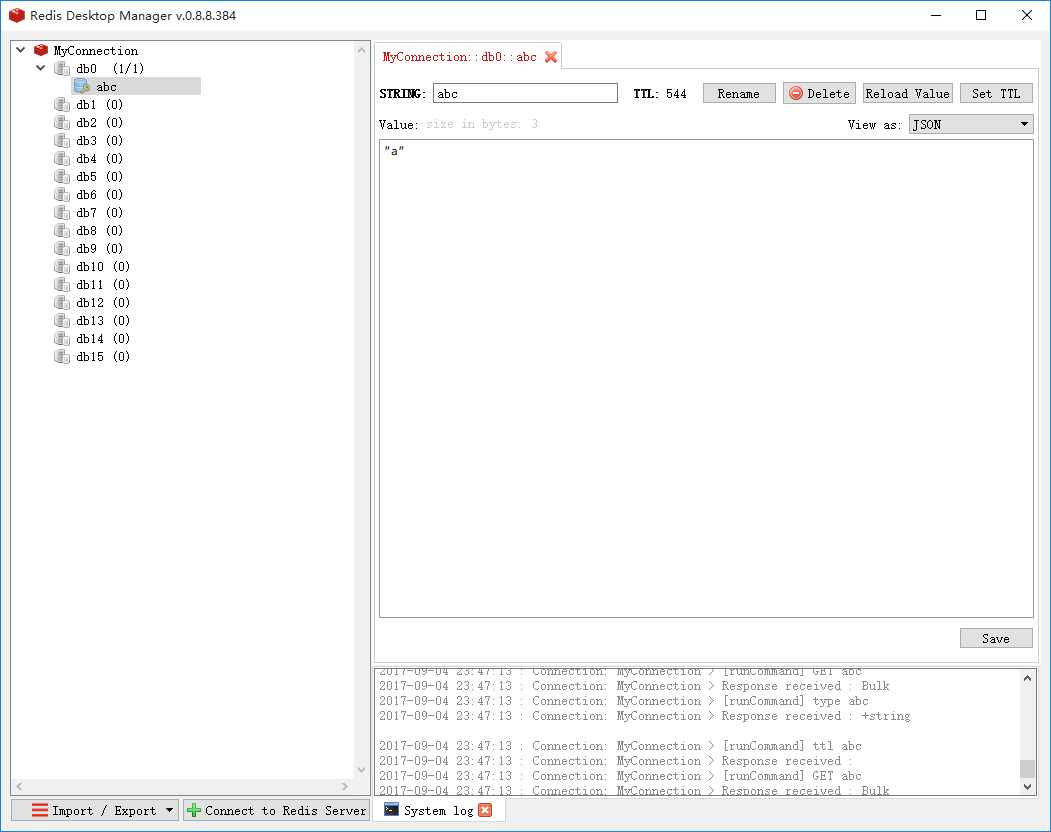Click tree horizontal scroll left arrow
This screenshot has width=1051, height=832.
(19, 786)
